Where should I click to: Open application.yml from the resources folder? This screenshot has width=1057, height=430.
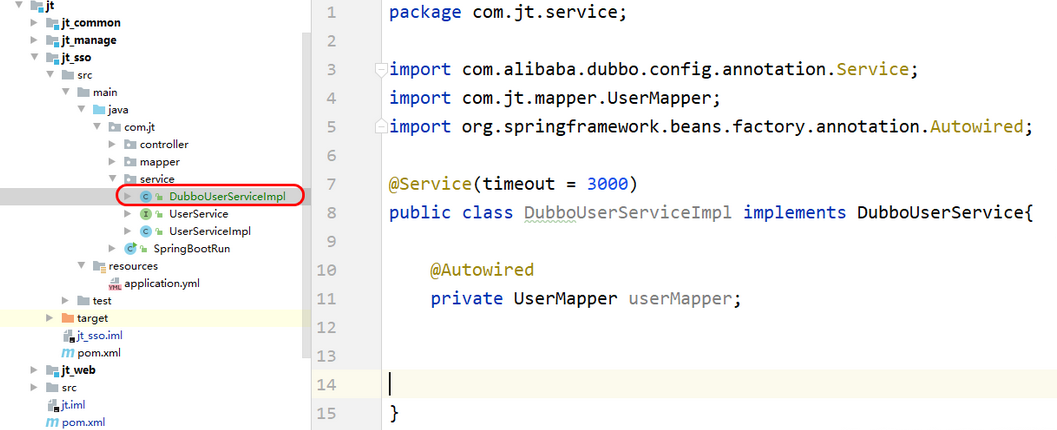(162, 284)
